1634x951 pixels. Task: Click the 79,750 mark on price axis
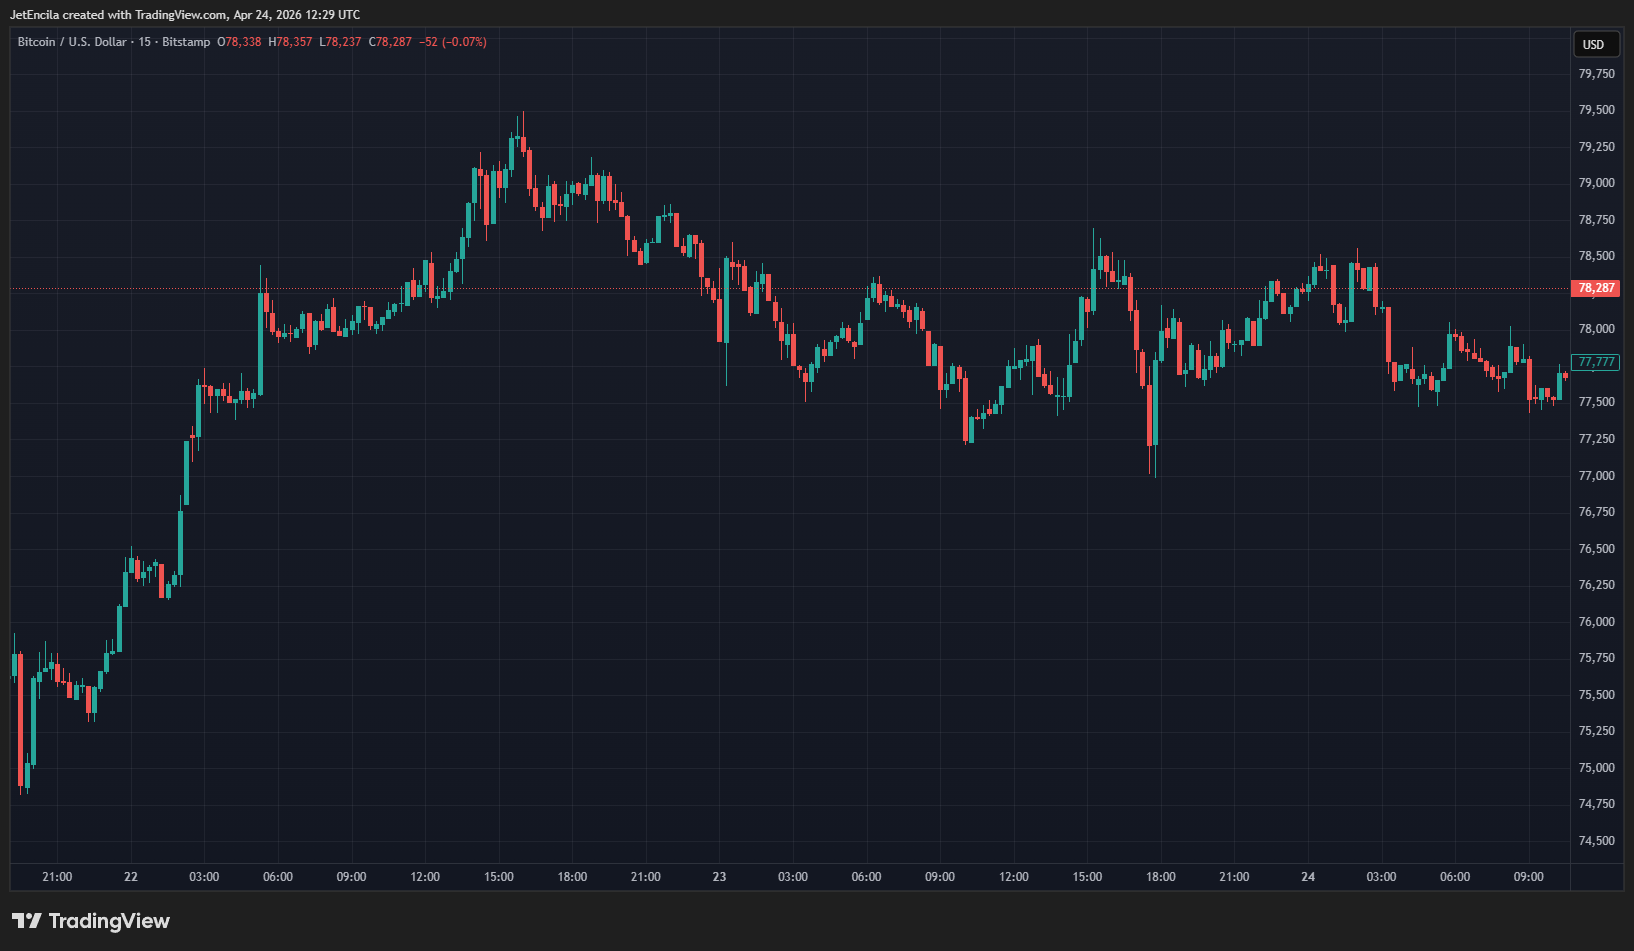coord(1596,74)
